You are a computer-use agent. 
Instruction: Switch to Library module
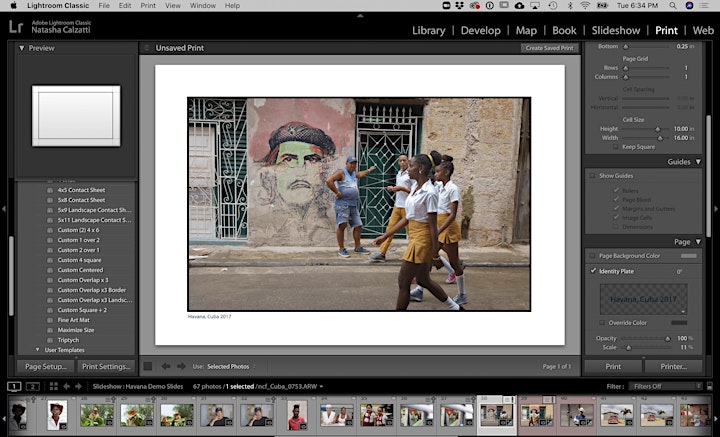(428, 31)
